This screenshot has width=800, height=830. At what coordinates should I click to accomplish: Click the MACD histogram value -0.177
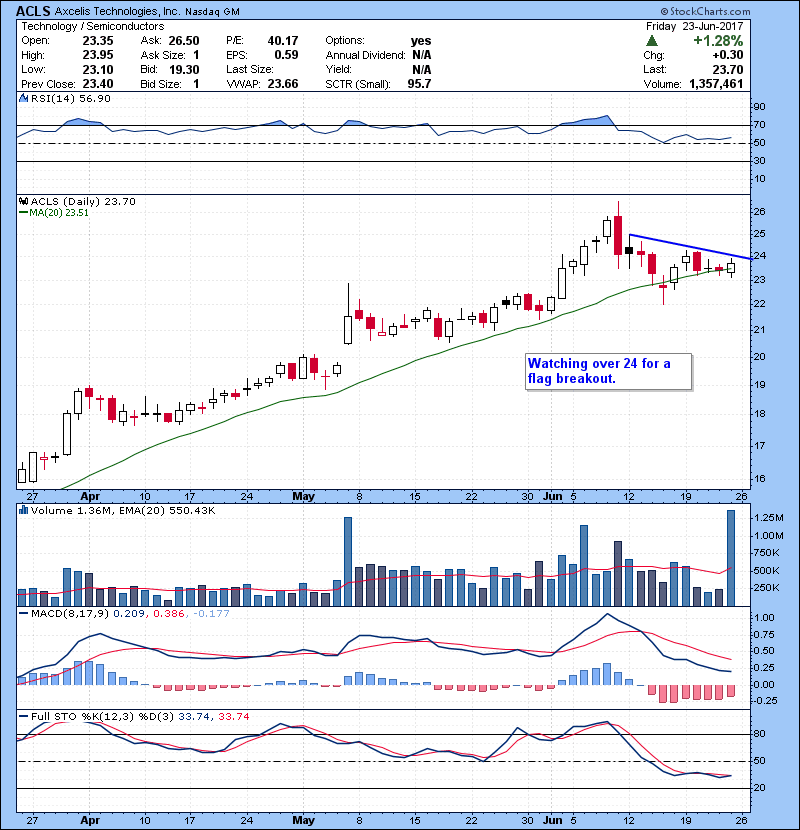(x=211, y=614)
